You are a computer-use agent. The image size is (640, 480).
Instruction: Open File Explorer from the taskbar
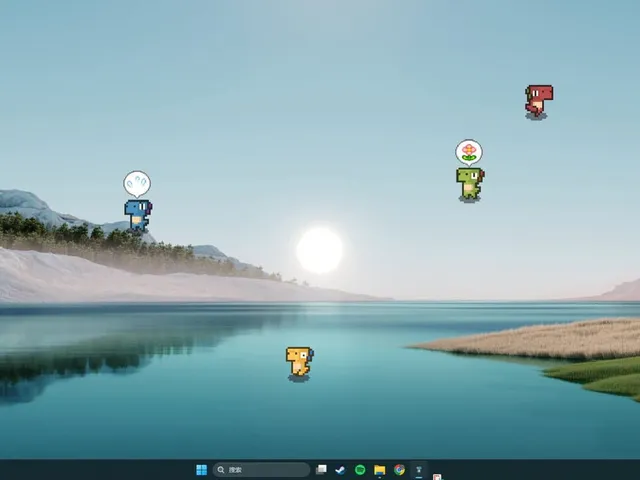(x=380, y=470)
